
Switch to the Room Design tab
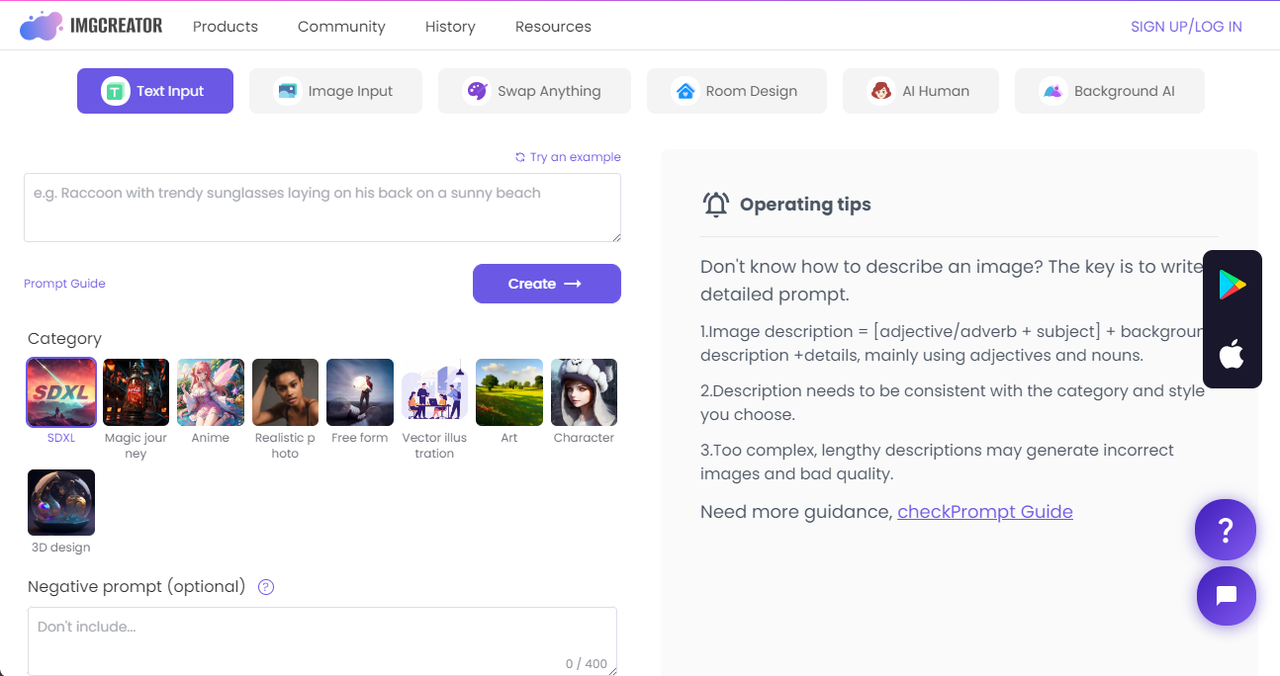pyautogui.click(x=736, y=91)
